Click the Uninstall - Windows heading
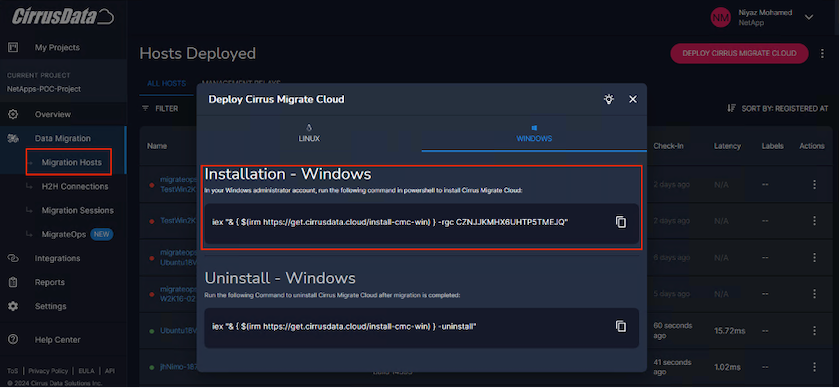 pos(280,278)
